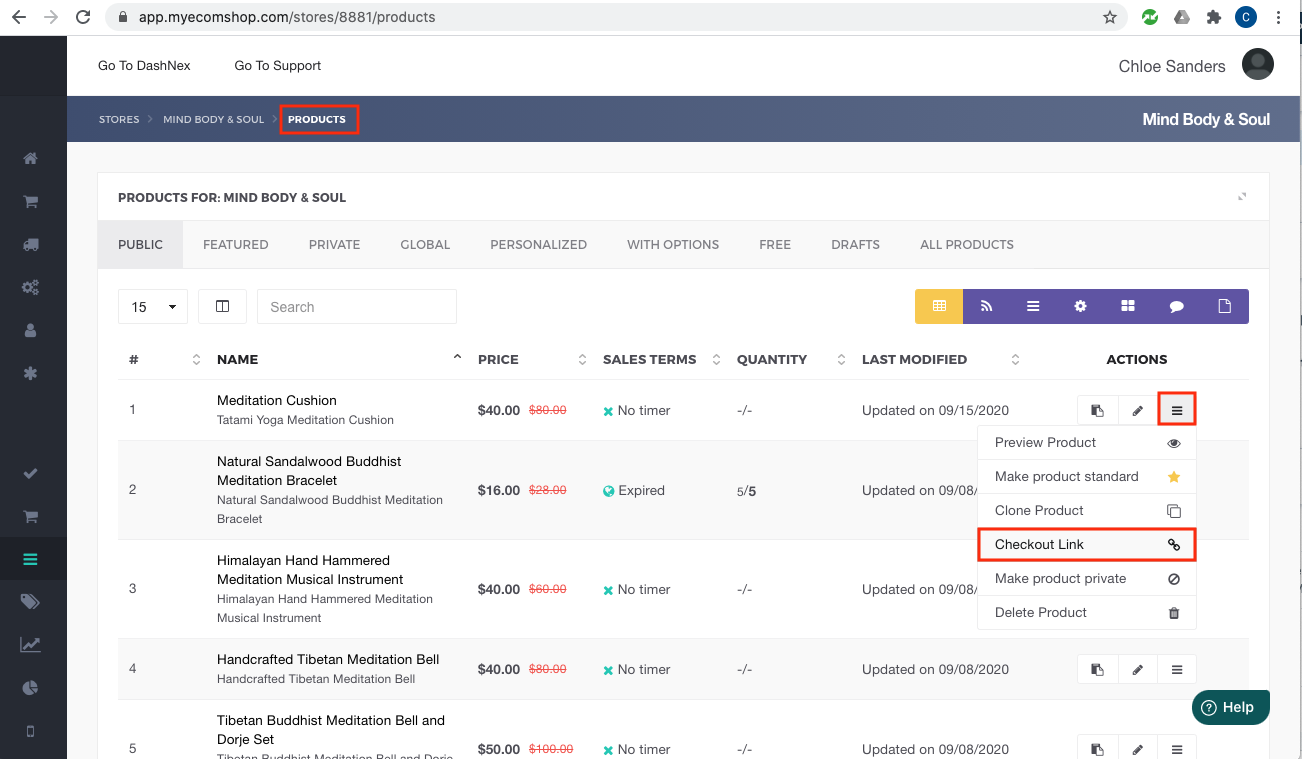The image size is (1302, 759).
Task: Open the home icon in left sidebar
Action: [30, 158]
